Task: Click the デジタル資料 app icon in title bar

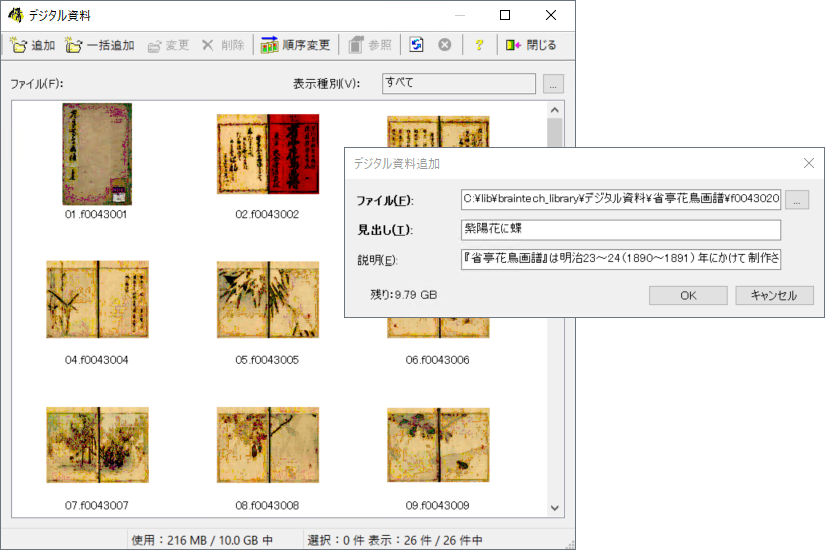Action: click(x=15, y=15)
